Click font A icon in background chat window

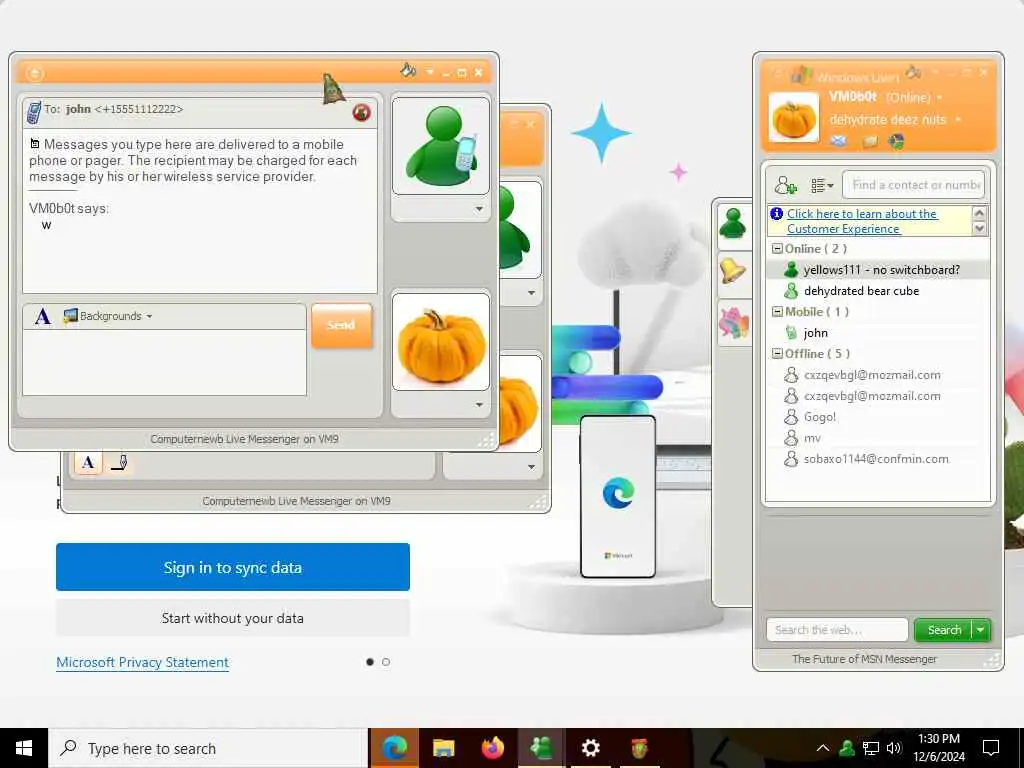pyautogui.click(x=88, y=462)
